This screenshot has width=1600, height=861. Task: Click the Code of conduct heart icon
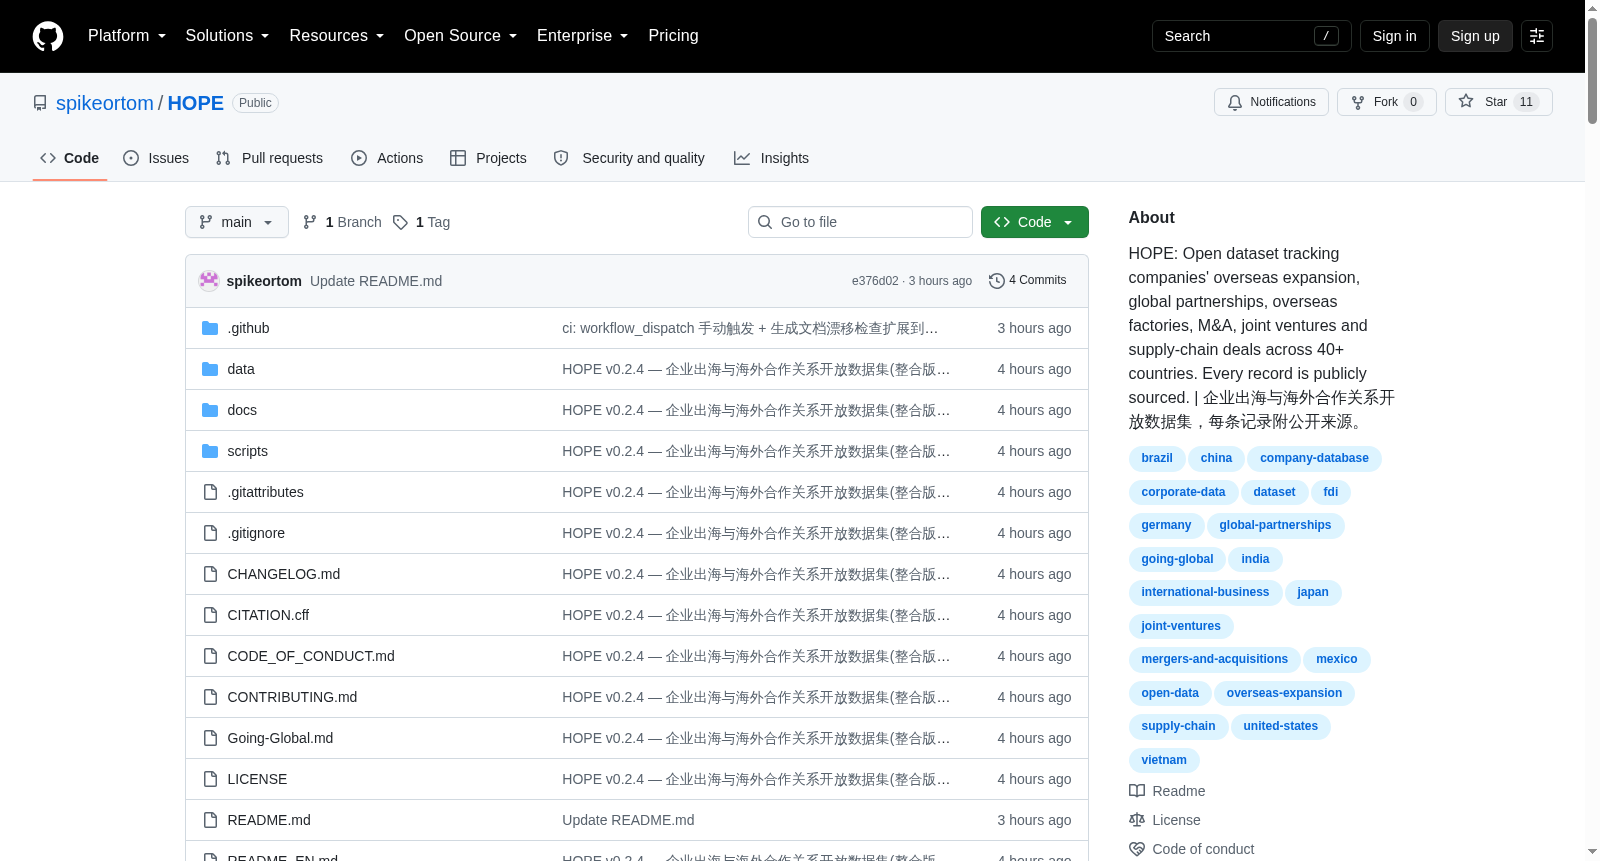1137,849
